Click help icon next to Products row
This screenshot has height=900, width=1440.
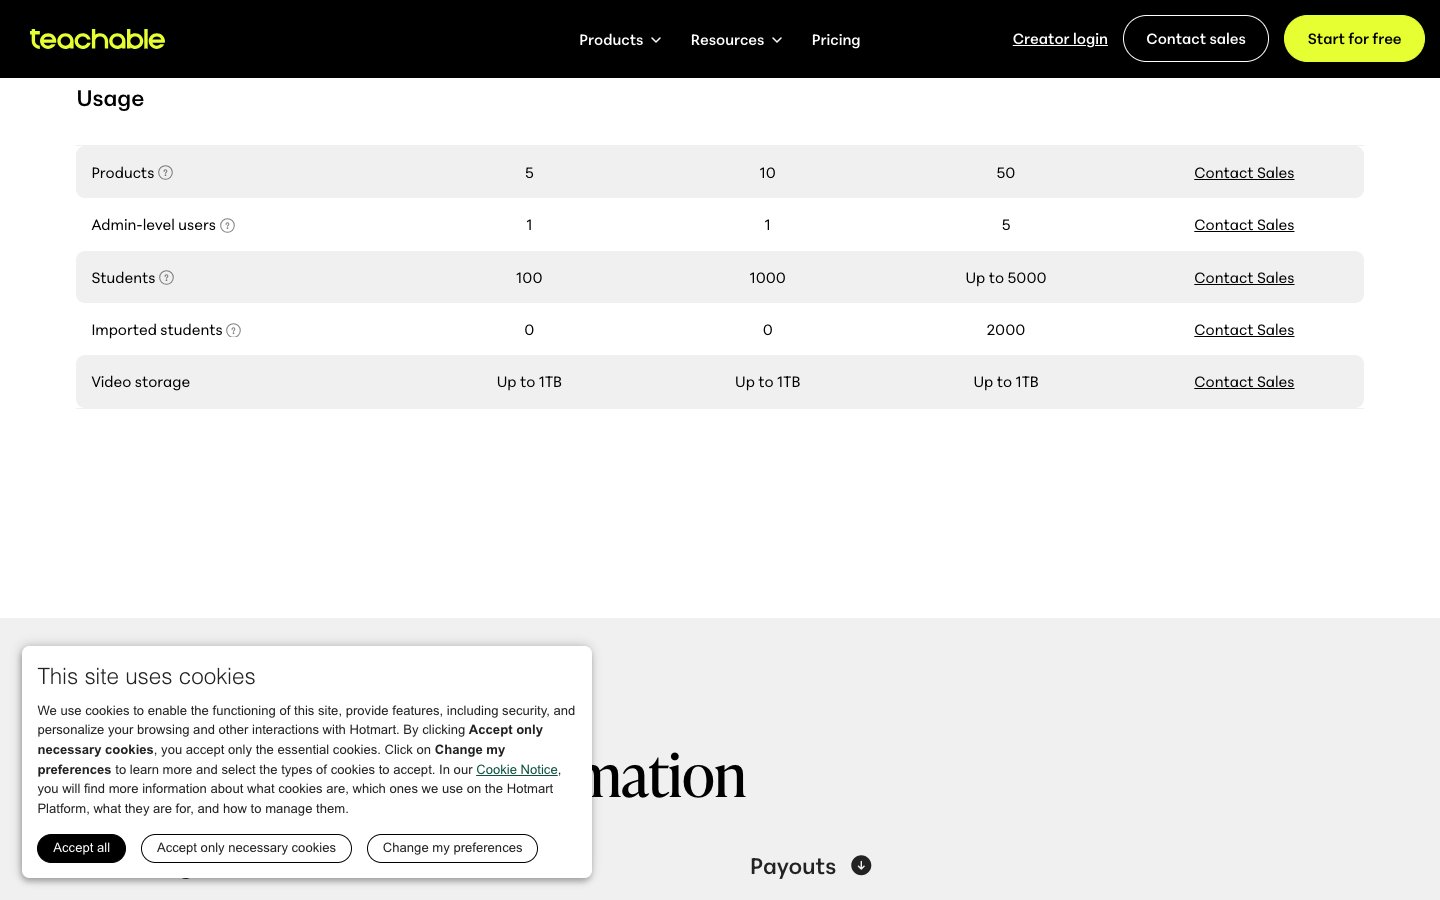(x=166, y=173)
